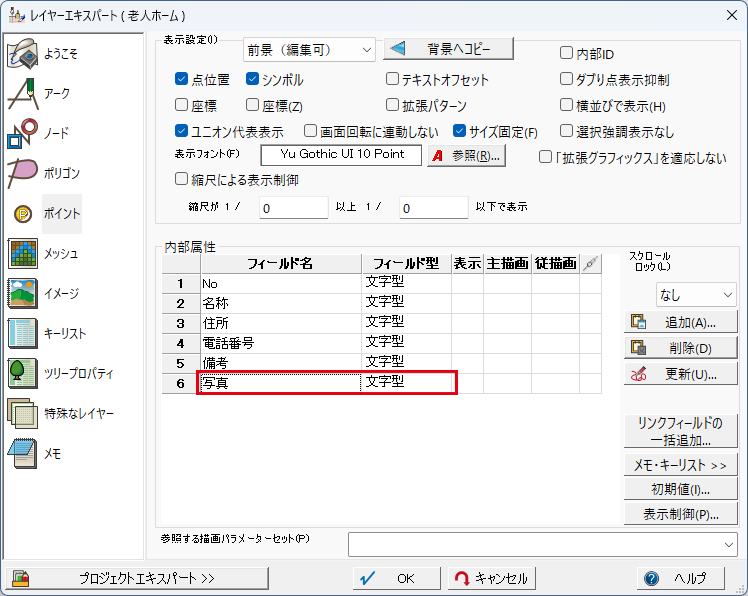Click the 縮尺 以上 scale input field

pyautogui.click(x=294, y=207)
